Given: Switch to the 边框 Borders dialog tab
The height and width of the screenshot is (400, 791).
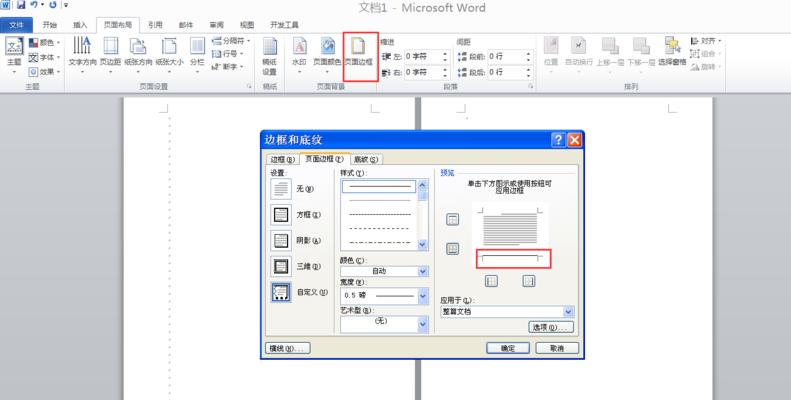Looking at the screenshot, I should (282, 159).
